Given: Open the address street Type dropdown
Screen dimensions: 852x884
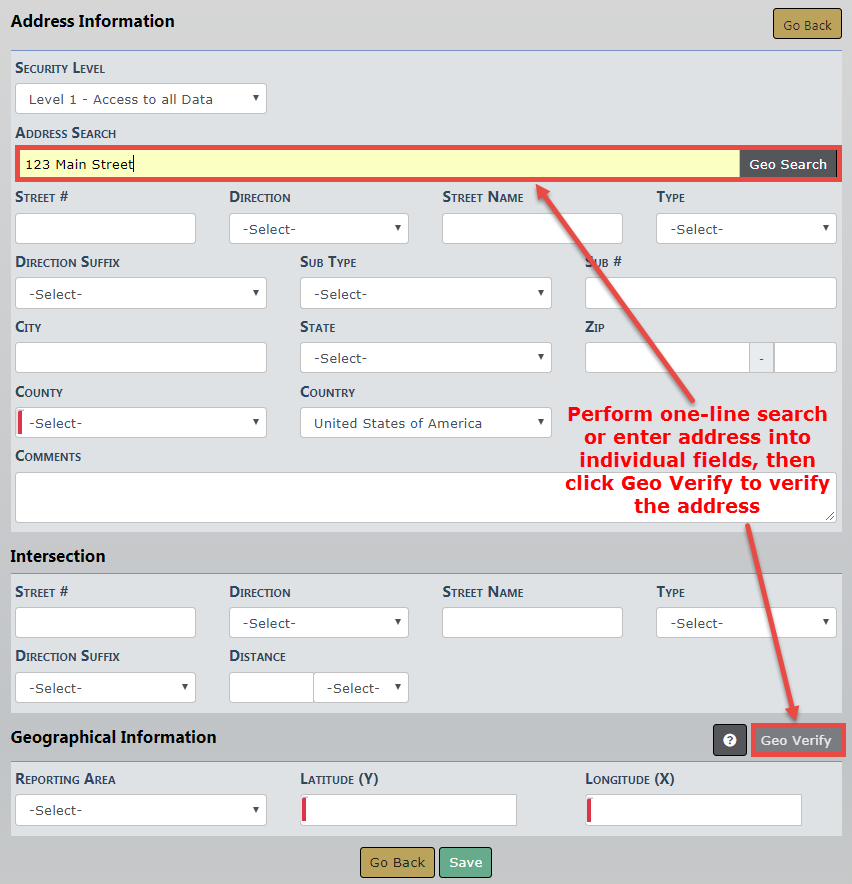Looking at the screenshot, I should 746,229.
